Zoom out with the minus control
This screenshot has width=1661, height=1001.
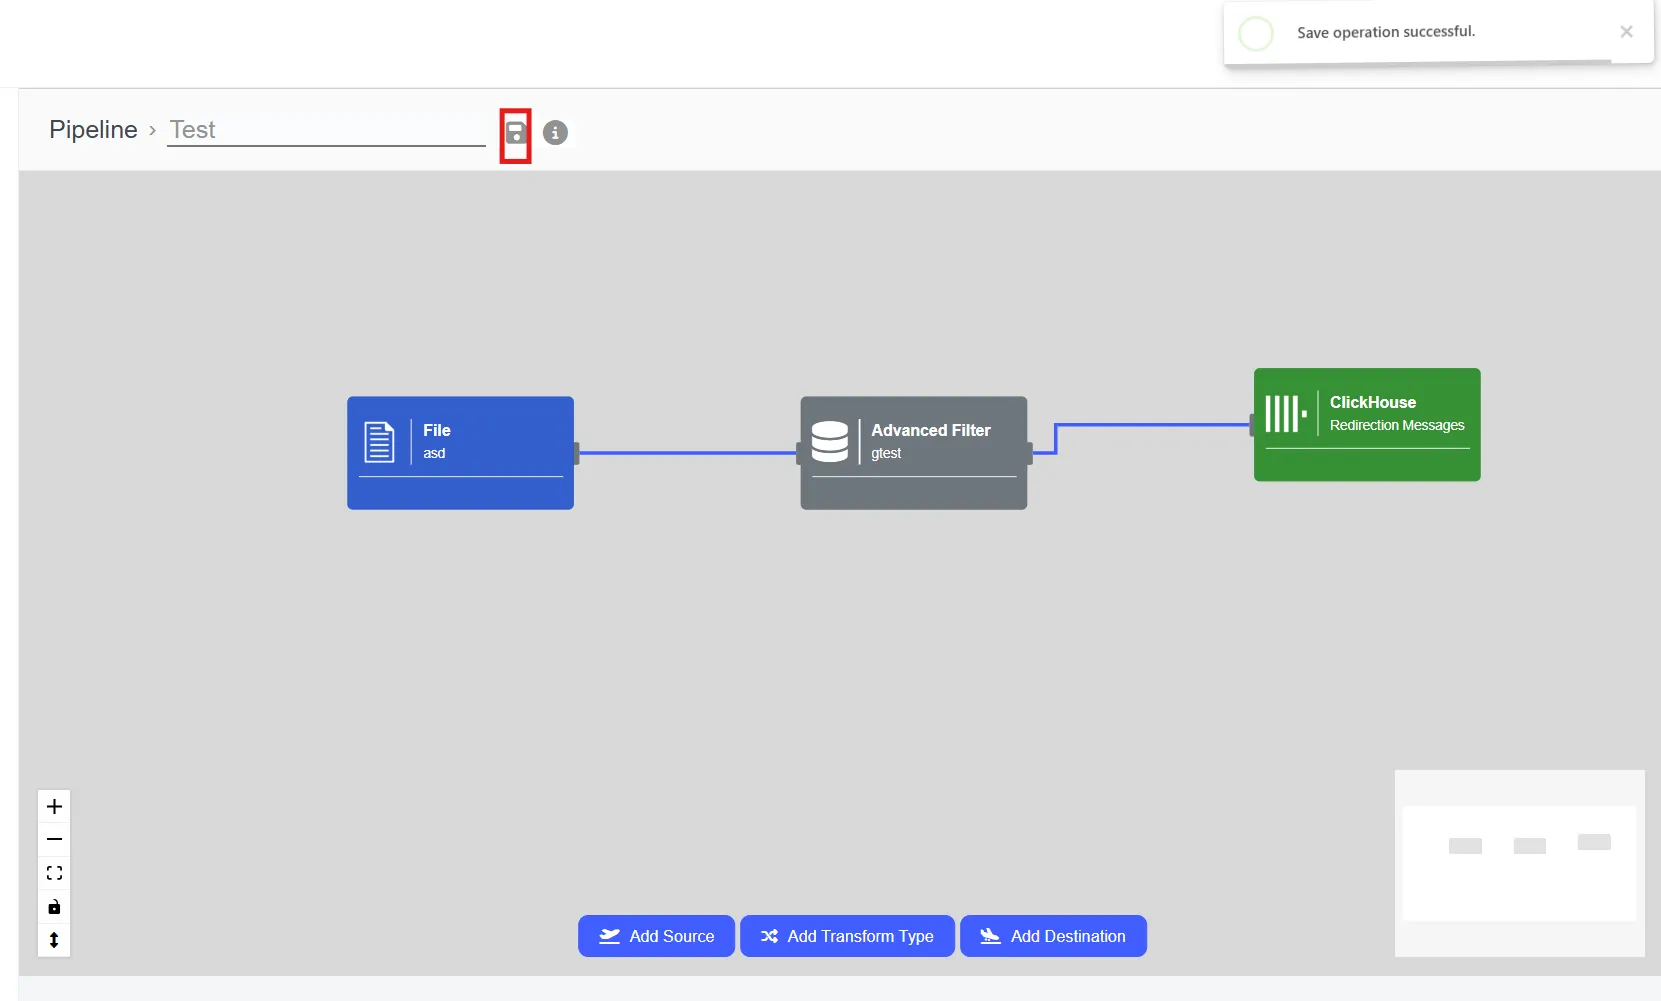(x=54, y=839)
